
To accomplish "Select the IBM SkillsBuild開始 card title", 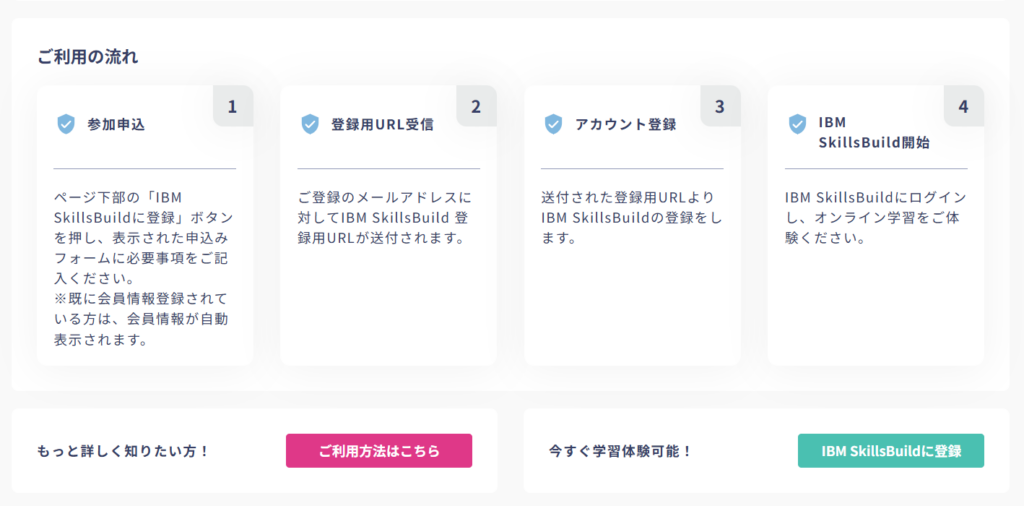I will (873, 133).
